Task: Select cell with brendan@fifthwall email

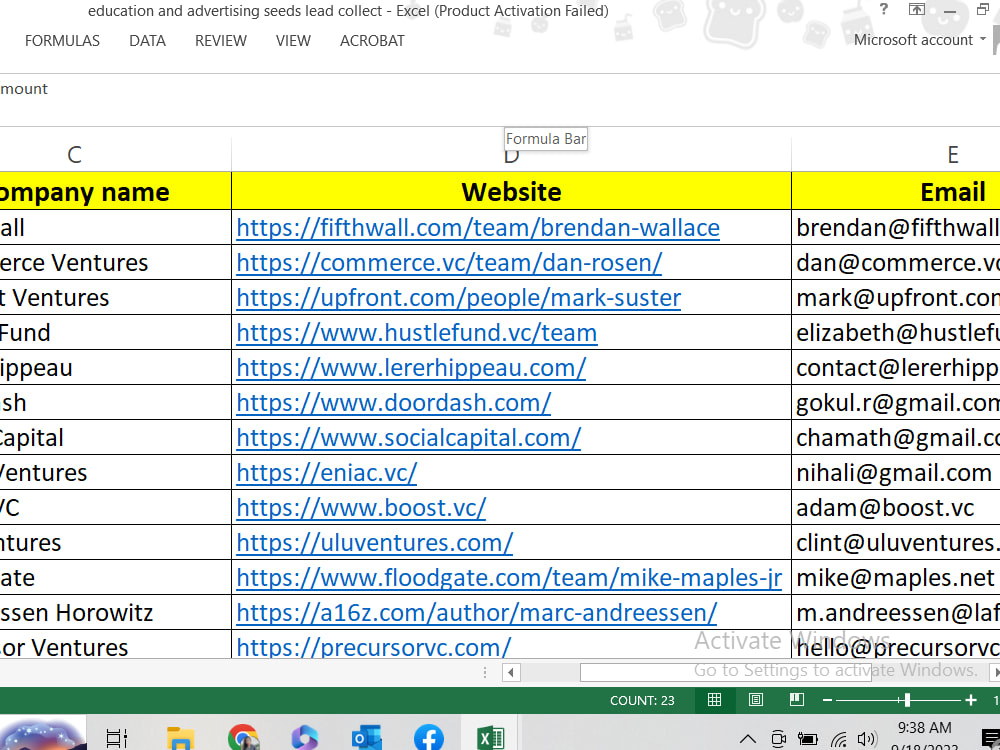Action: [895, 228]
